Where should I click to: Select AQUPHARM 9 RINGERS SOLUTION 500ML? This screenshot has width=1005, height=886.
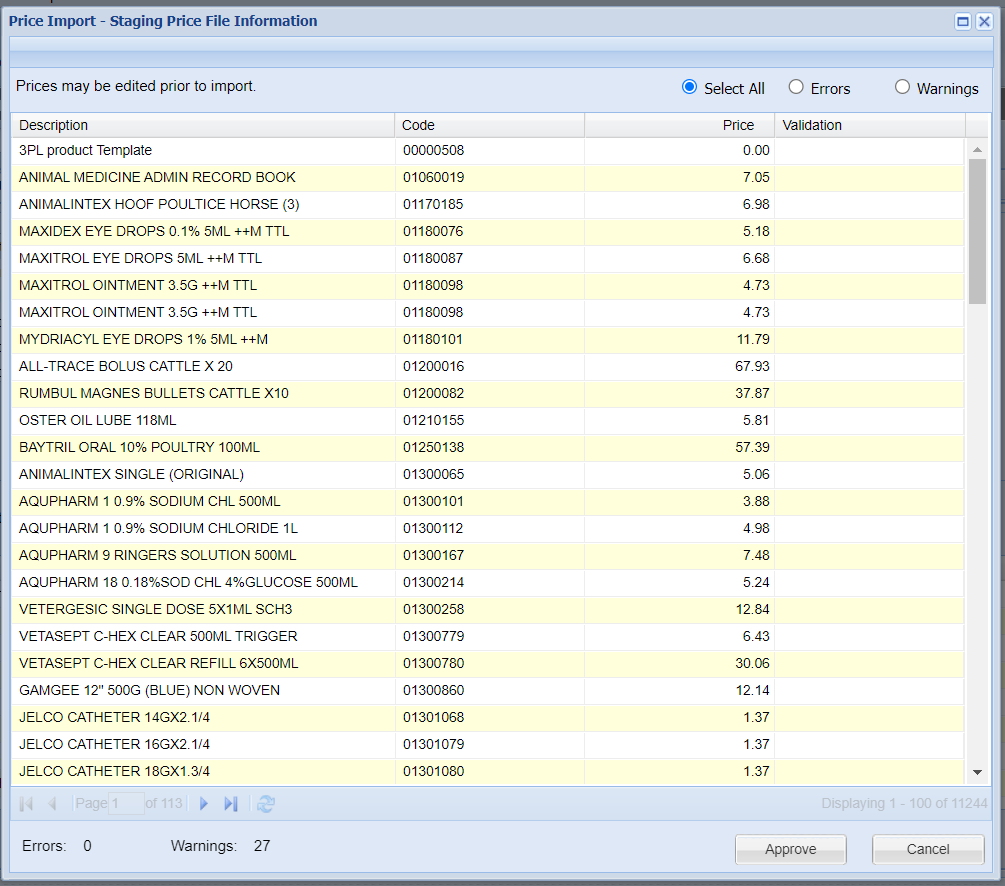(487, 555)
